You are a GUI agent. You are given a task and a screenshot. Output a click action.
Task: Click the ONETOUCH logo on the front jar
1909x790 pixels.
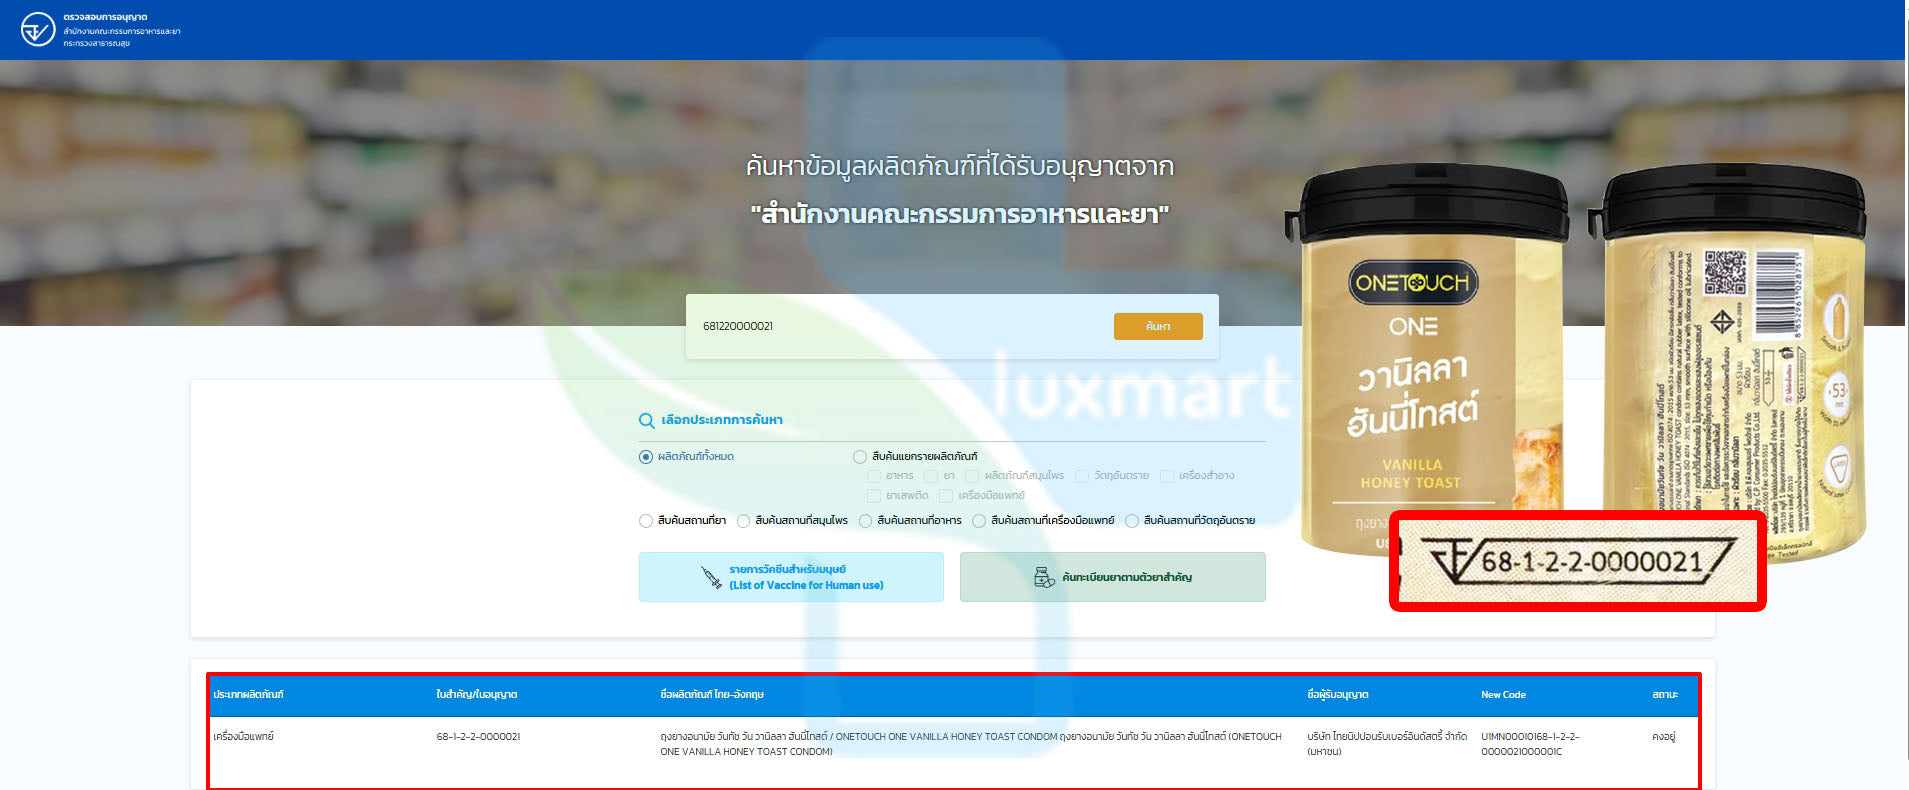pyautogui.click(x=1411, y=283)
